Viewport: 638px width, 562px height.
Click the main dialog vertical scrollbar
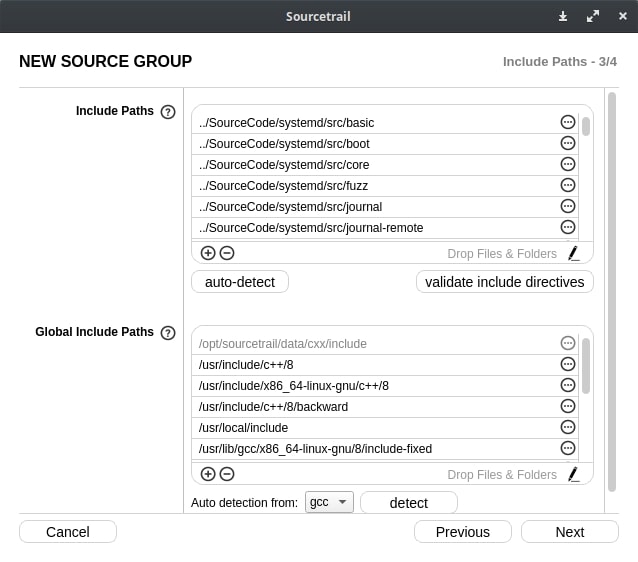[x=611, y=290]
